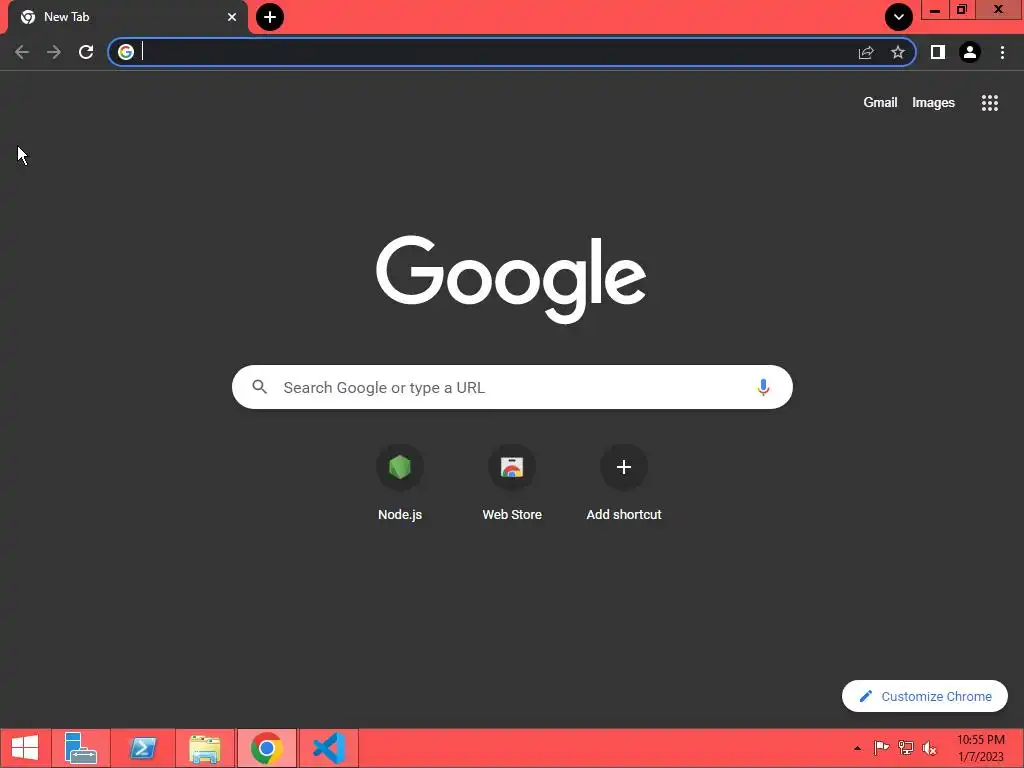
Task: Restore down the Chrome window
Action: 962,10
